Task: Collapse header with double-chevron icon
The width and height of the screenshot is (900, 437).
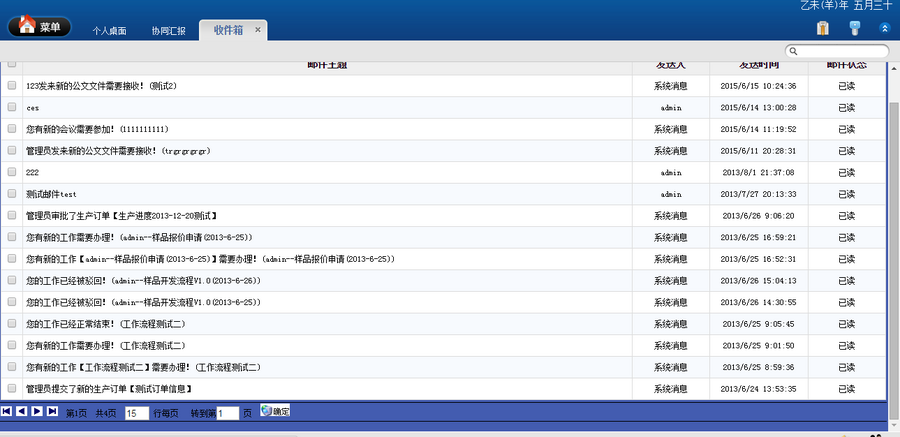Action: (x=885, y=28)
